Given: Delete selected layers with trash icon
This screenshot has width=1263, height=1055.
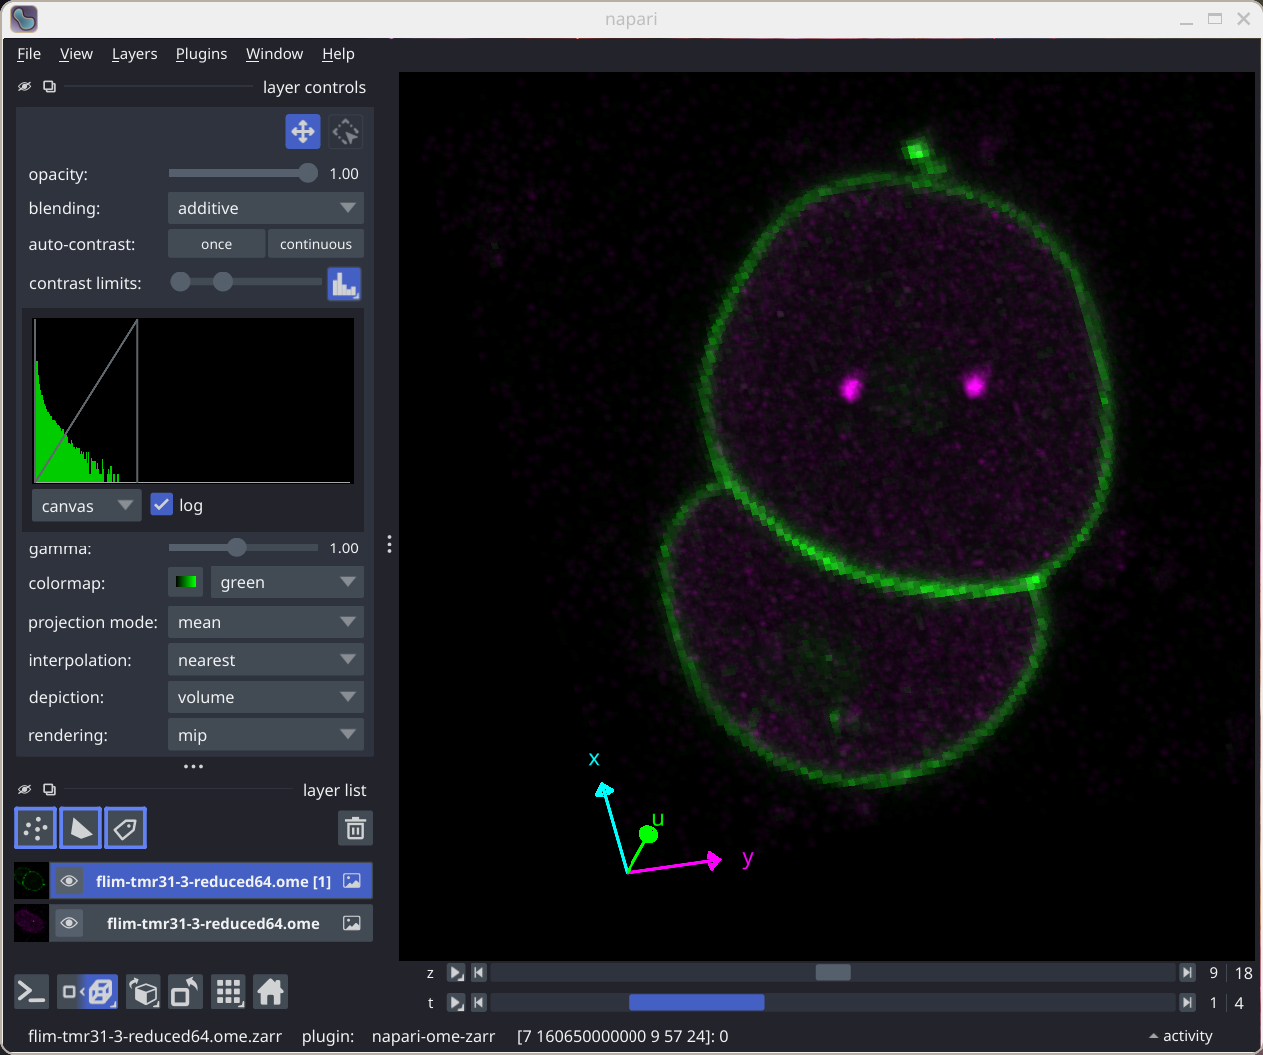Looking at the screenshot, I should [355, 828].
